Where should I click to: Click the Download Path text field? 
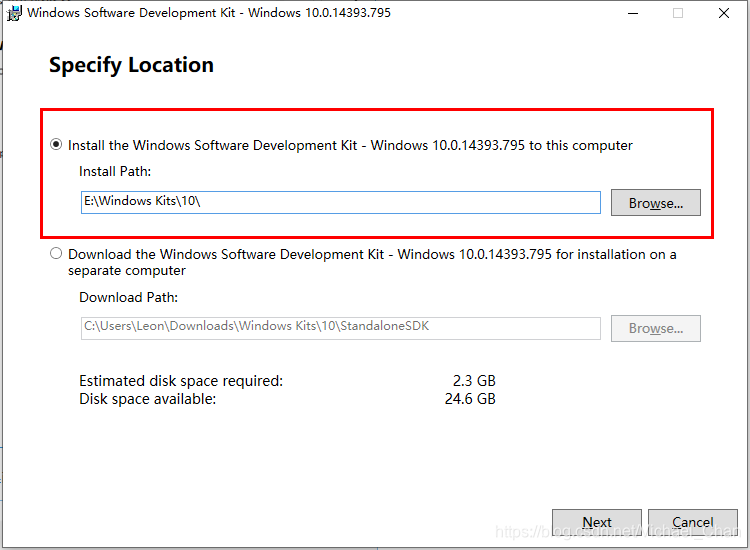(x=341, y=328)
